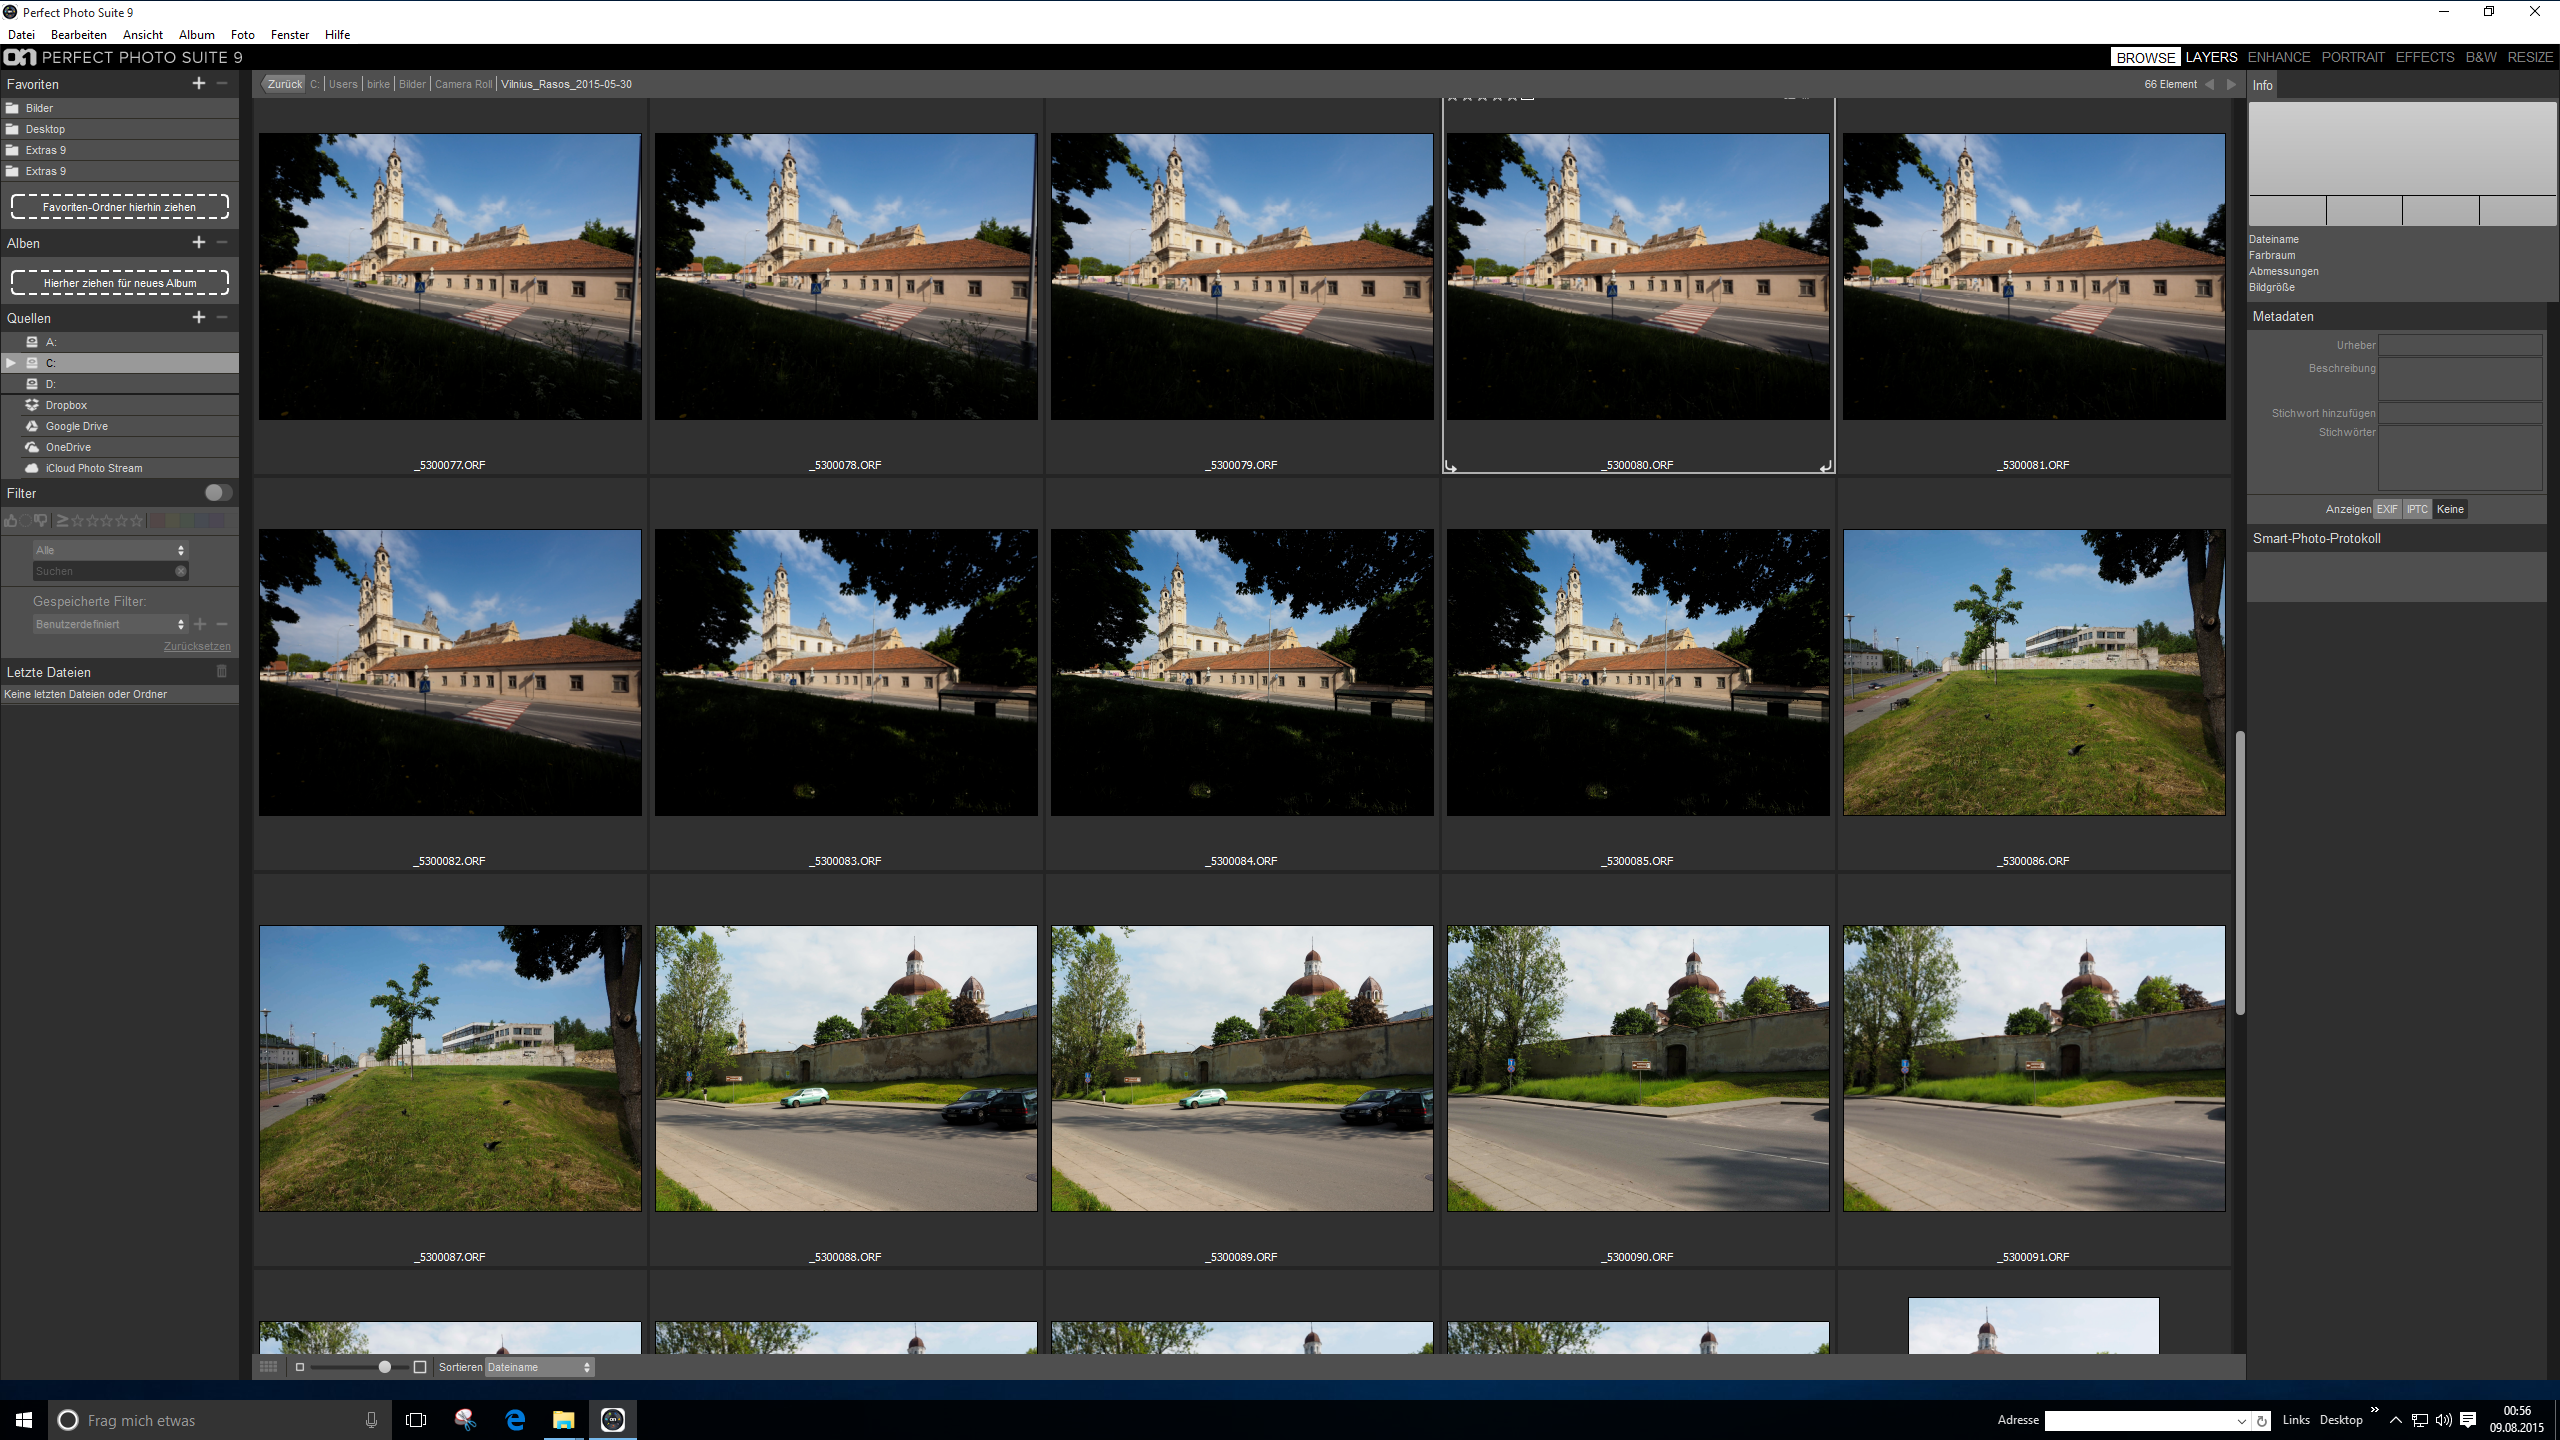Filter by blue color label swatch
The height and width of the screenshot is (1440, 2560).
[x=201, y=520]
